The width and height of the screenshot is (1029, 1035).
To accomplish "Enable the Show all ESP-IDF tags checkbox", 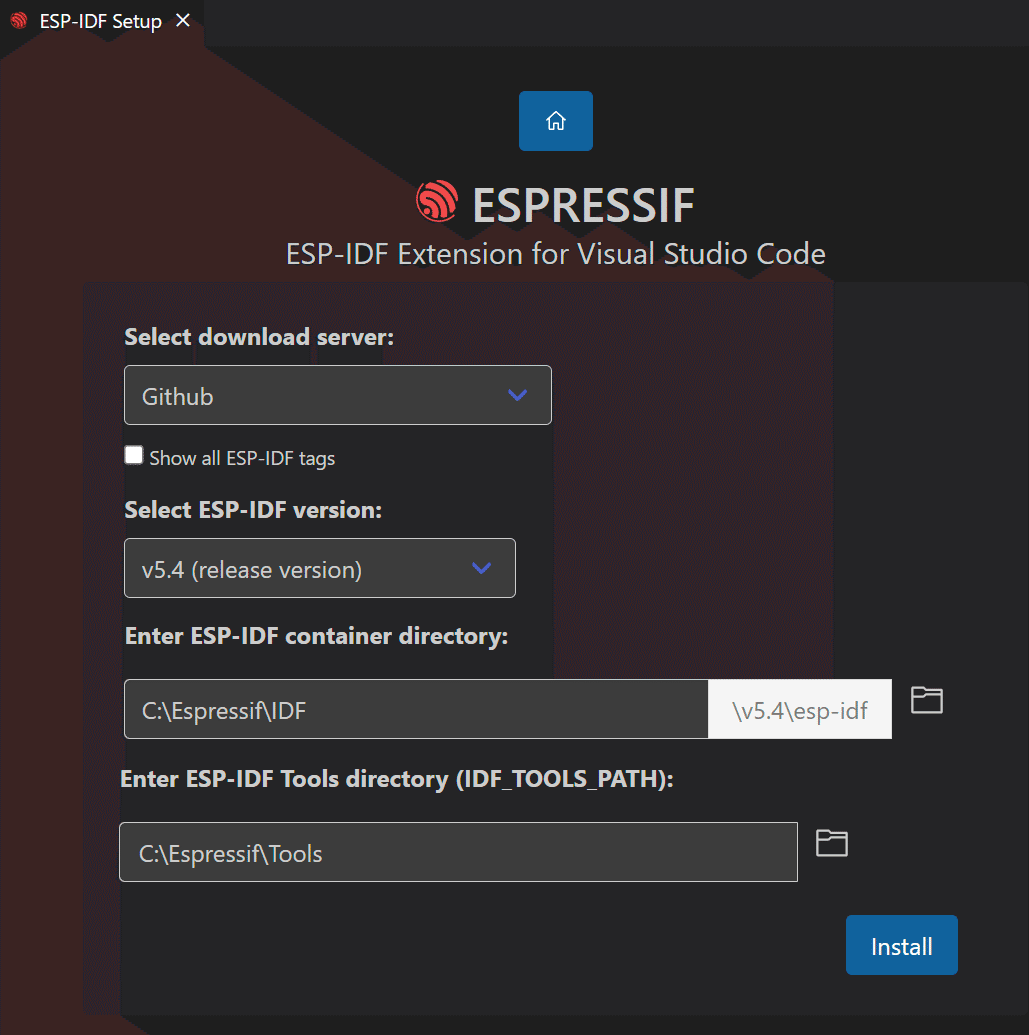I will tap(133, 454).
